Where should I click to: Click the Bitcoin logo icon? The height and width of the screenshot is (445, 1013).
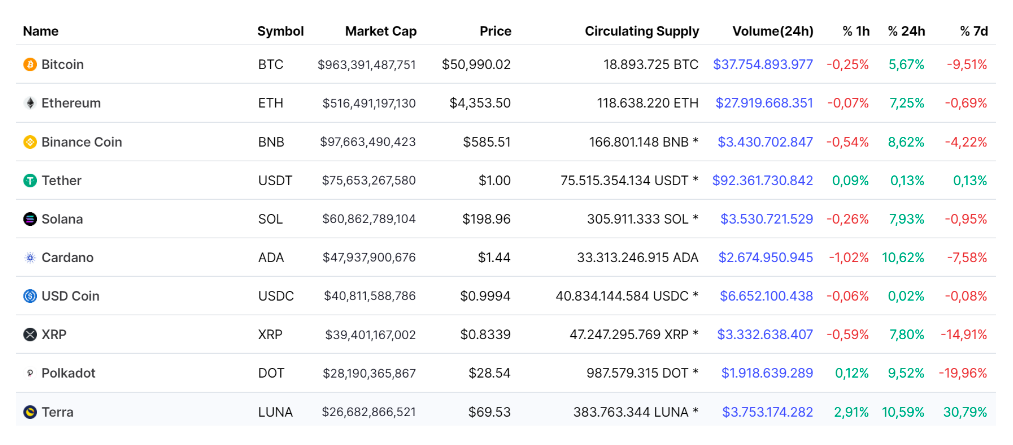30,65
